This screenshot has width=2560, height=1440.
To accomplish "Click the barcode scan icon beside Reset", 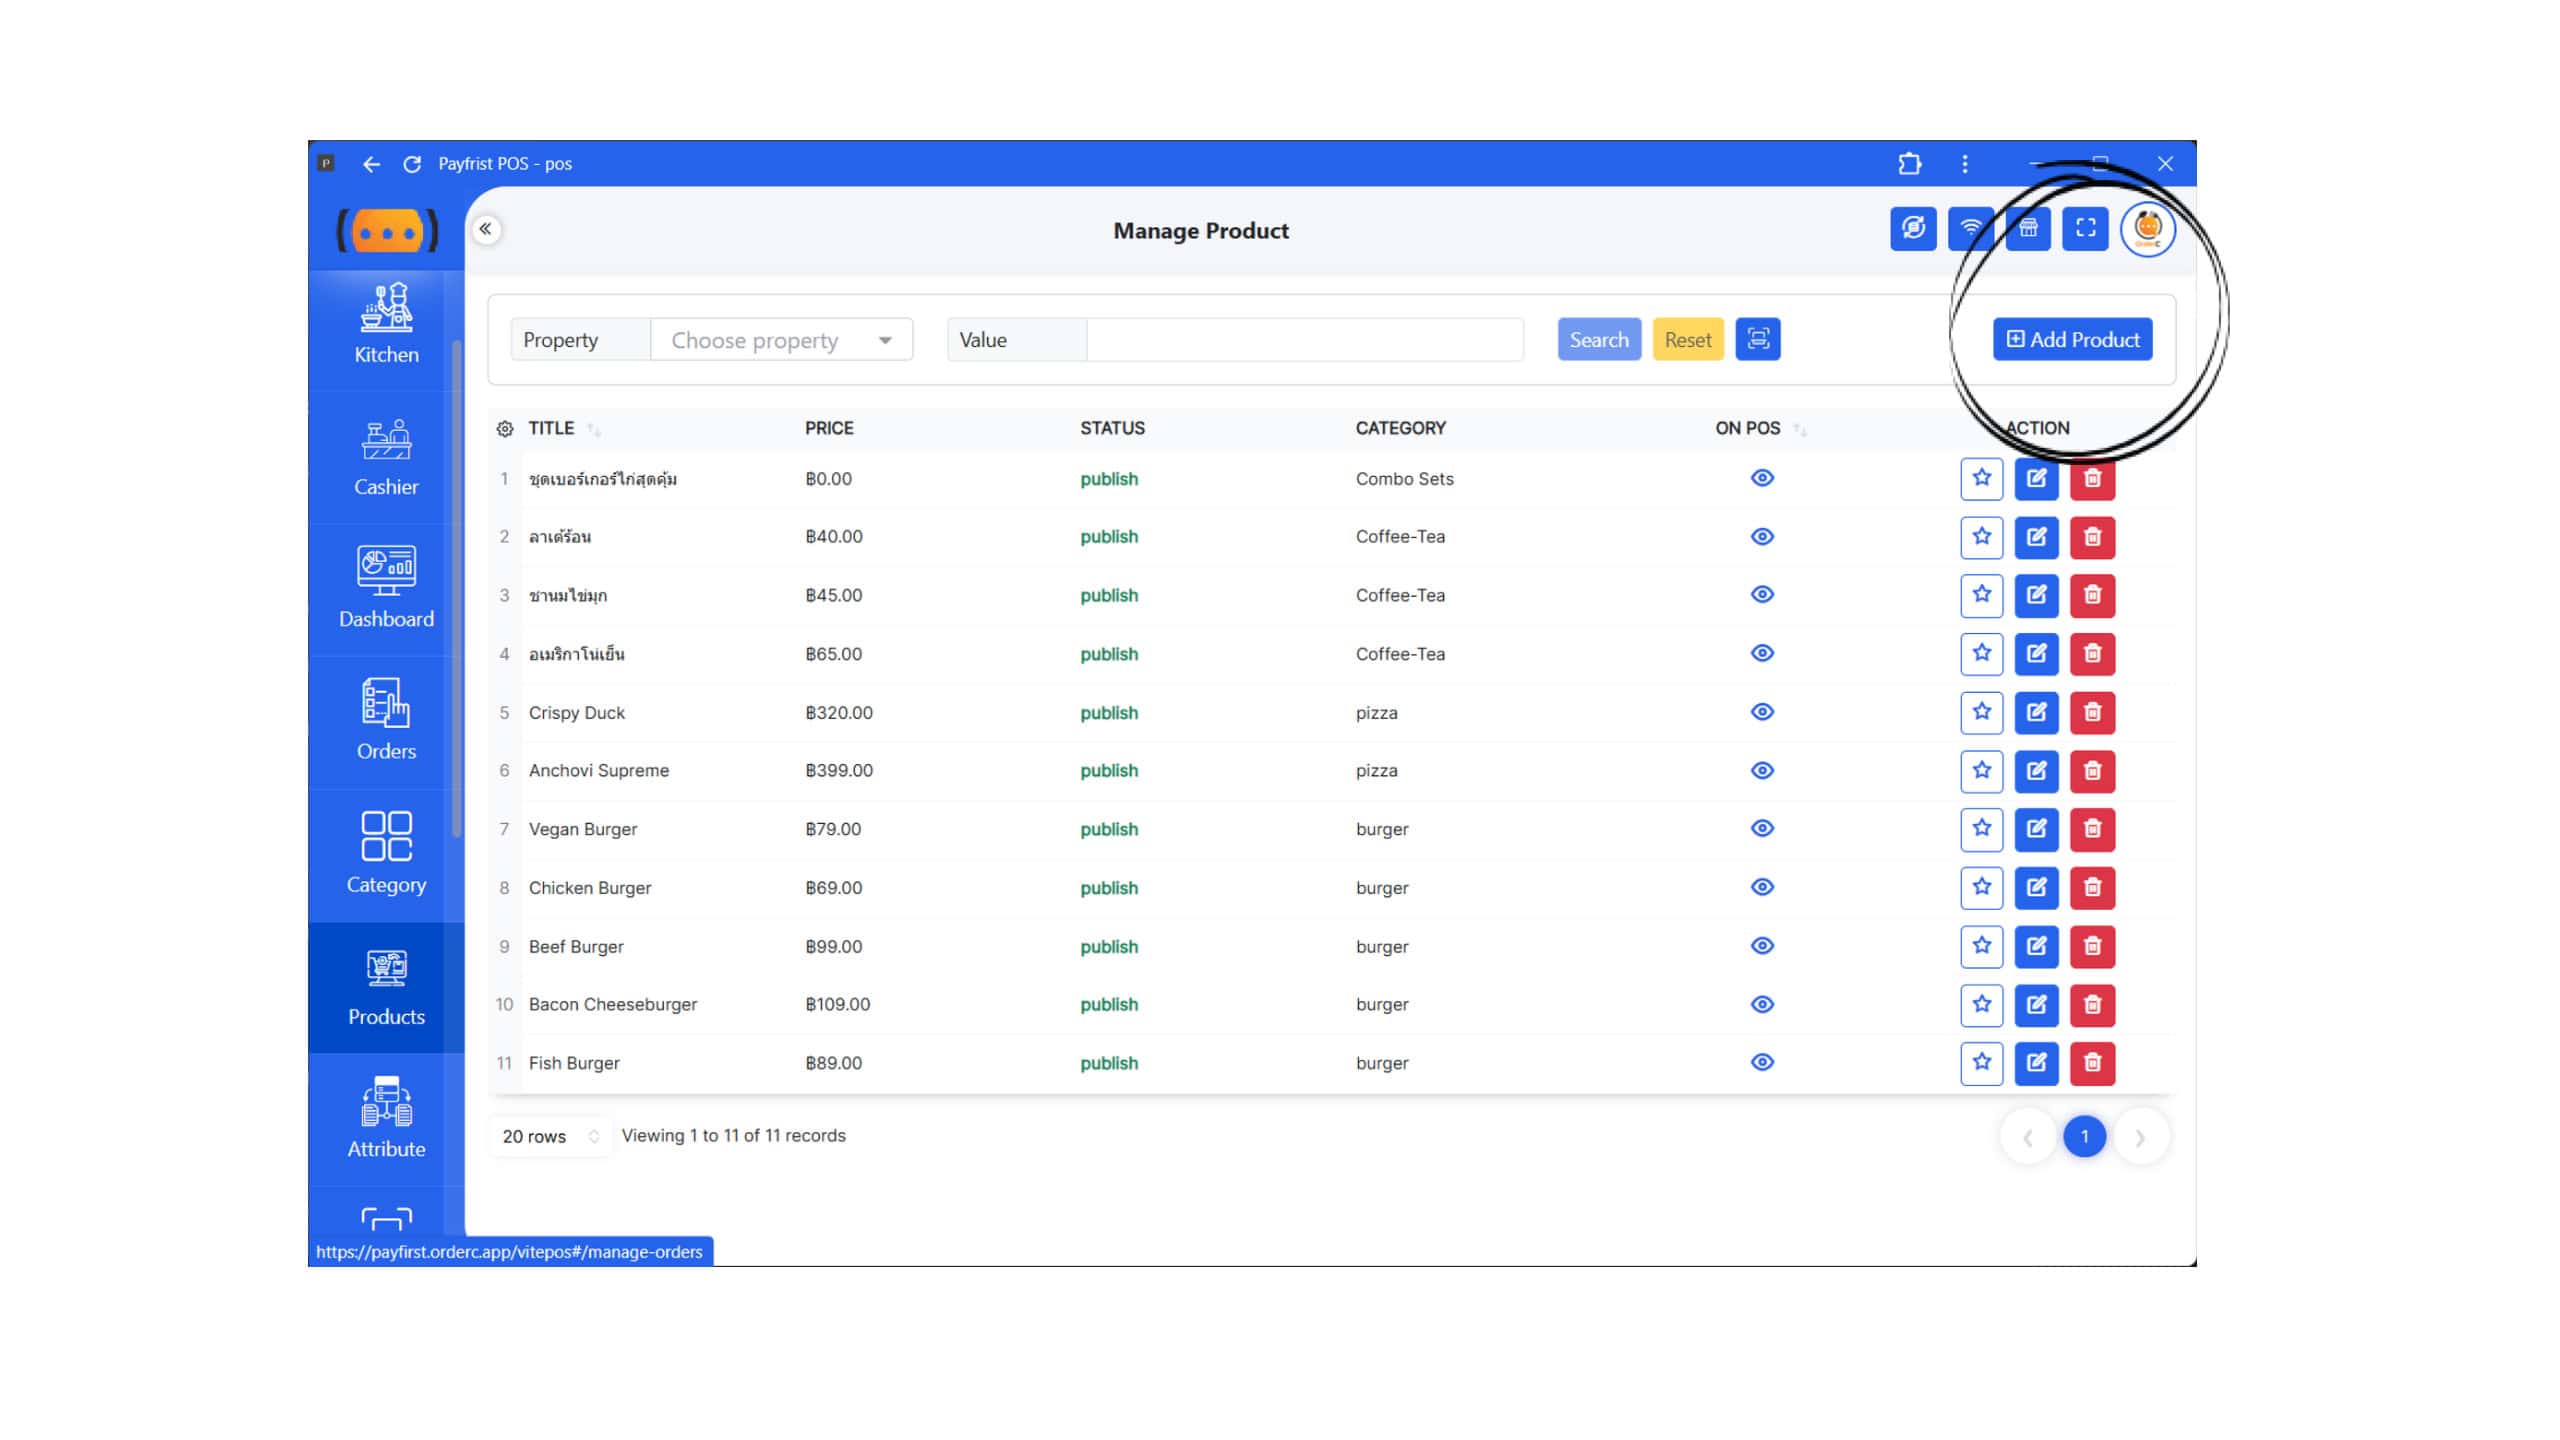I will 1757,339.
